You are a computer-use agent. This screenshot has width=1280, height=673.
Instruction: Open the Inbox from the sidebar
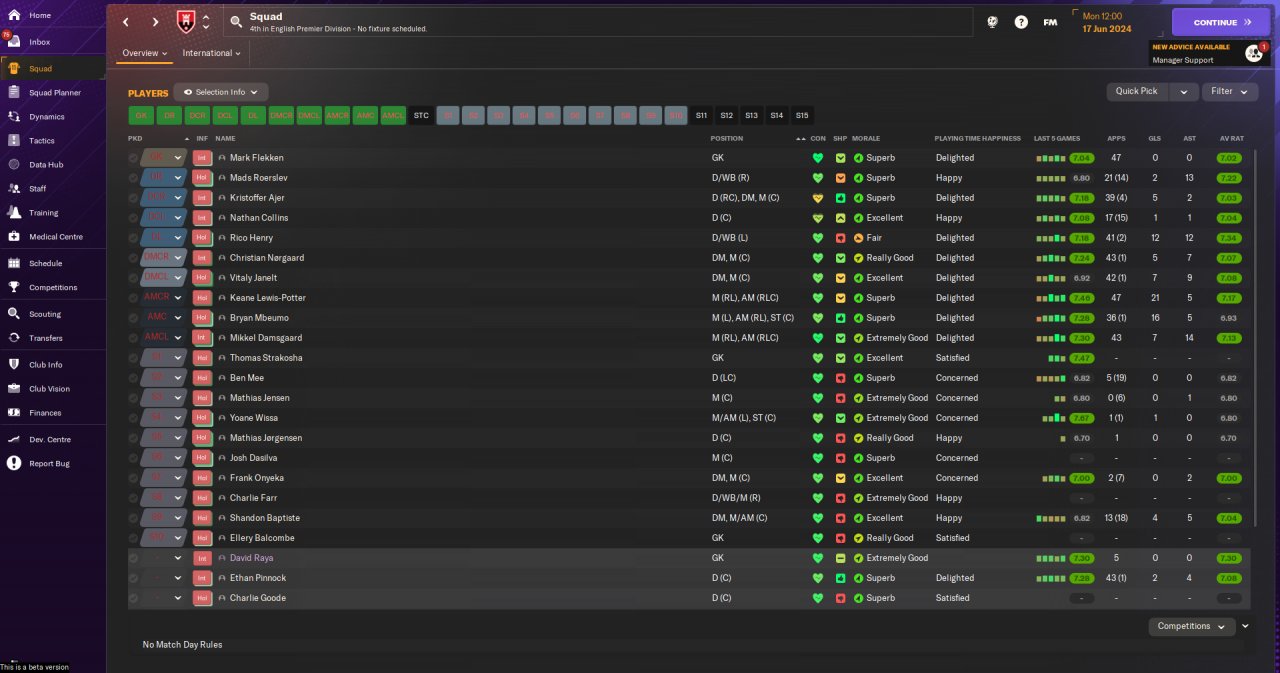coord(40,42)
